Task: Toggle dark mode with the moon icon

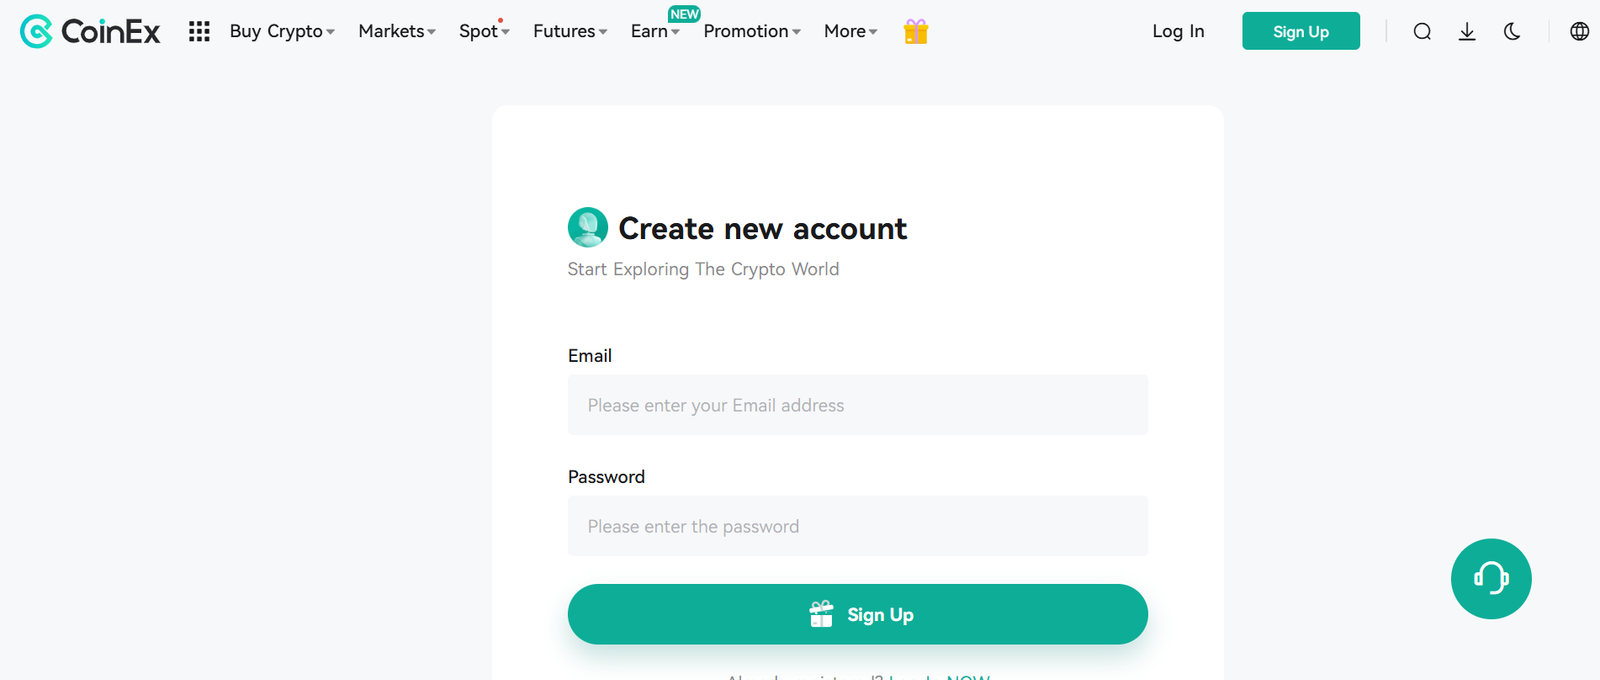Action: click(x=1512, y=32)
